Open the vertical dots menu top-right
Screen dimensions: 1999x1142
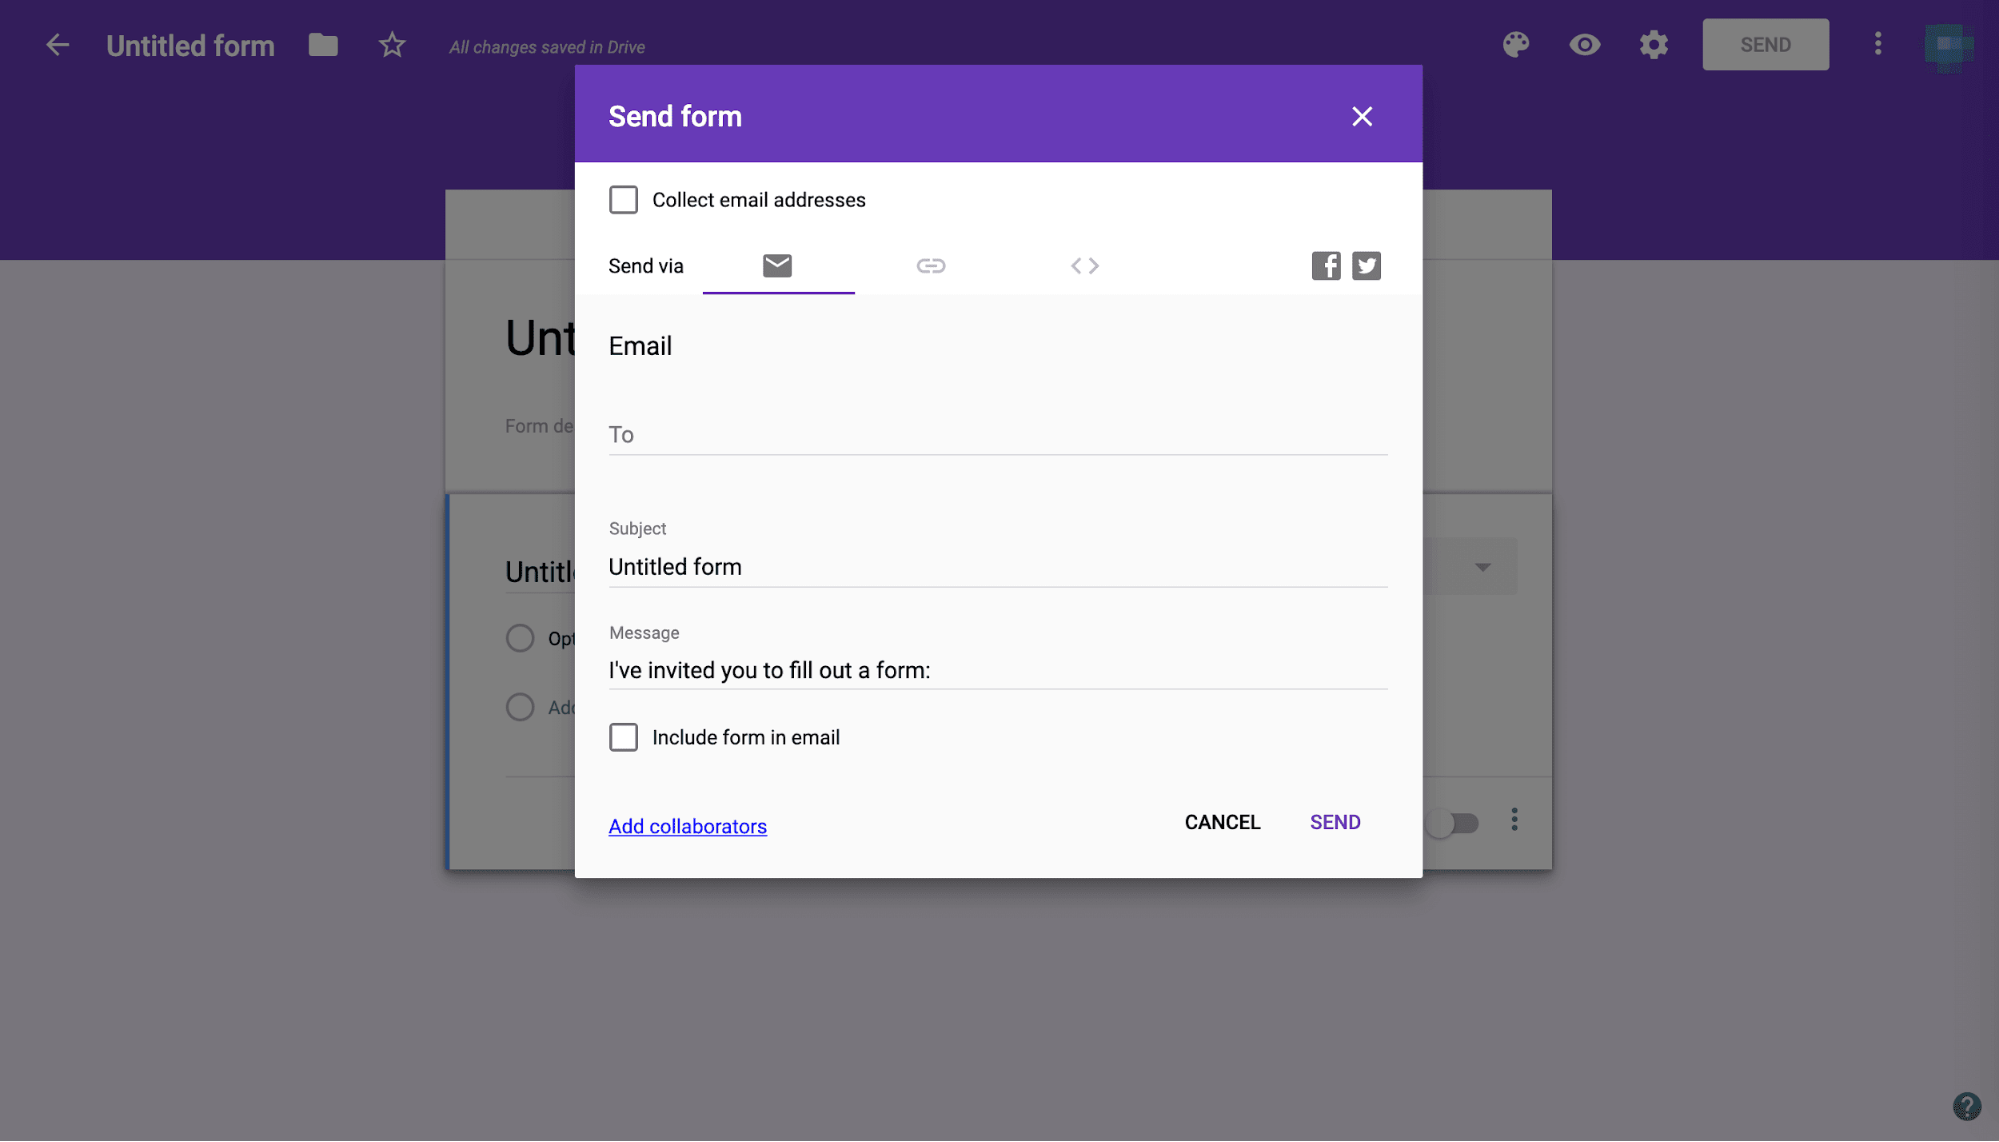point(1878,43)
